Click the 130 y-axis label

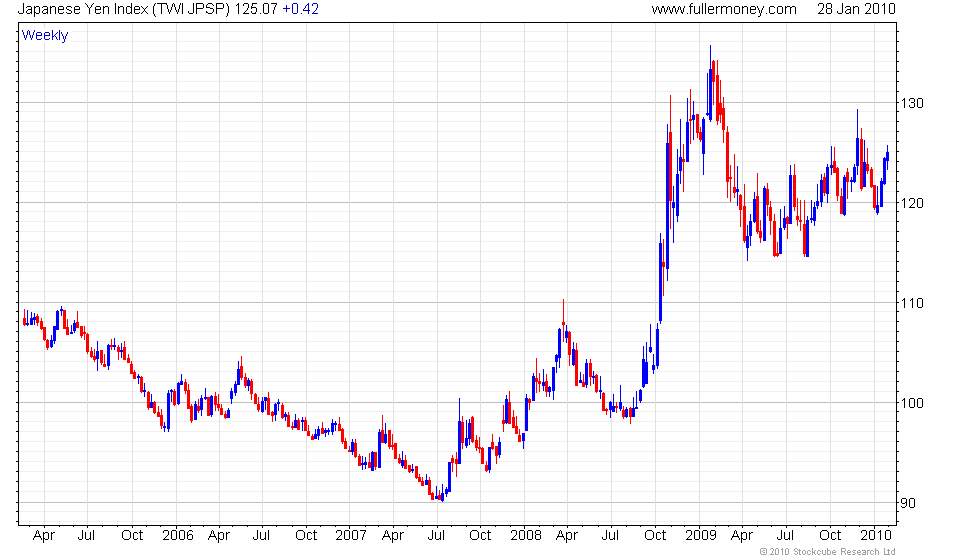(x=912, y=103)
